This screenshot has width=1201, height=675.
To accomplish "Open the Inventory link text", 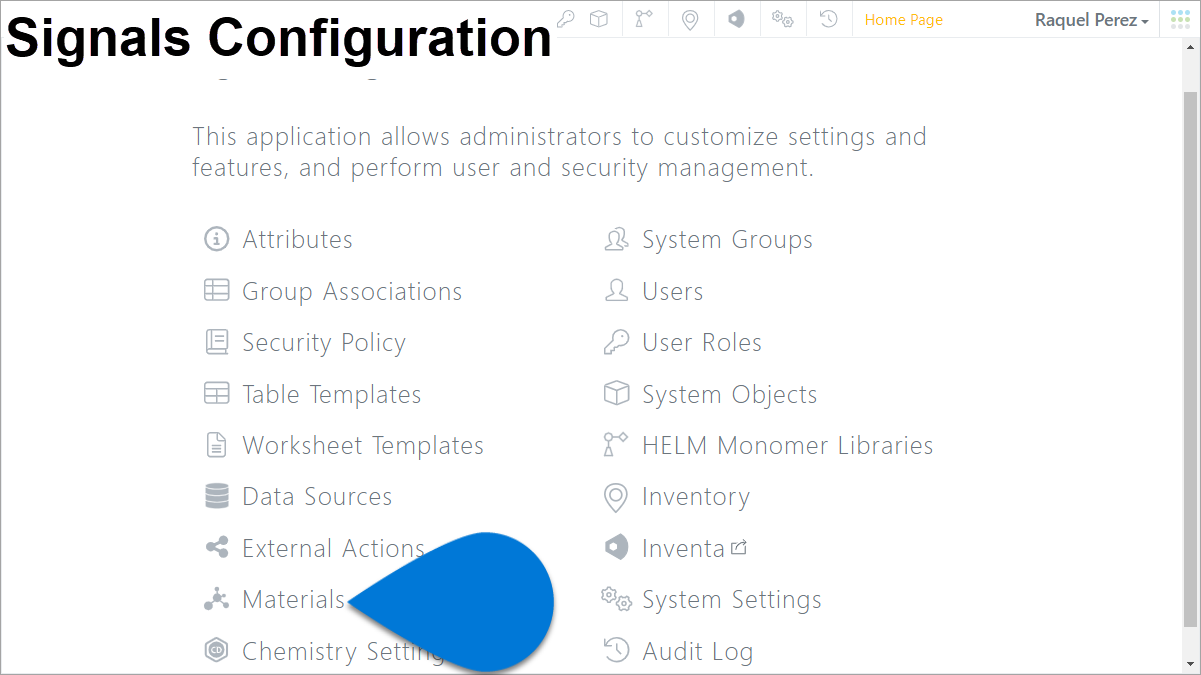I will [x=695, y=497].
